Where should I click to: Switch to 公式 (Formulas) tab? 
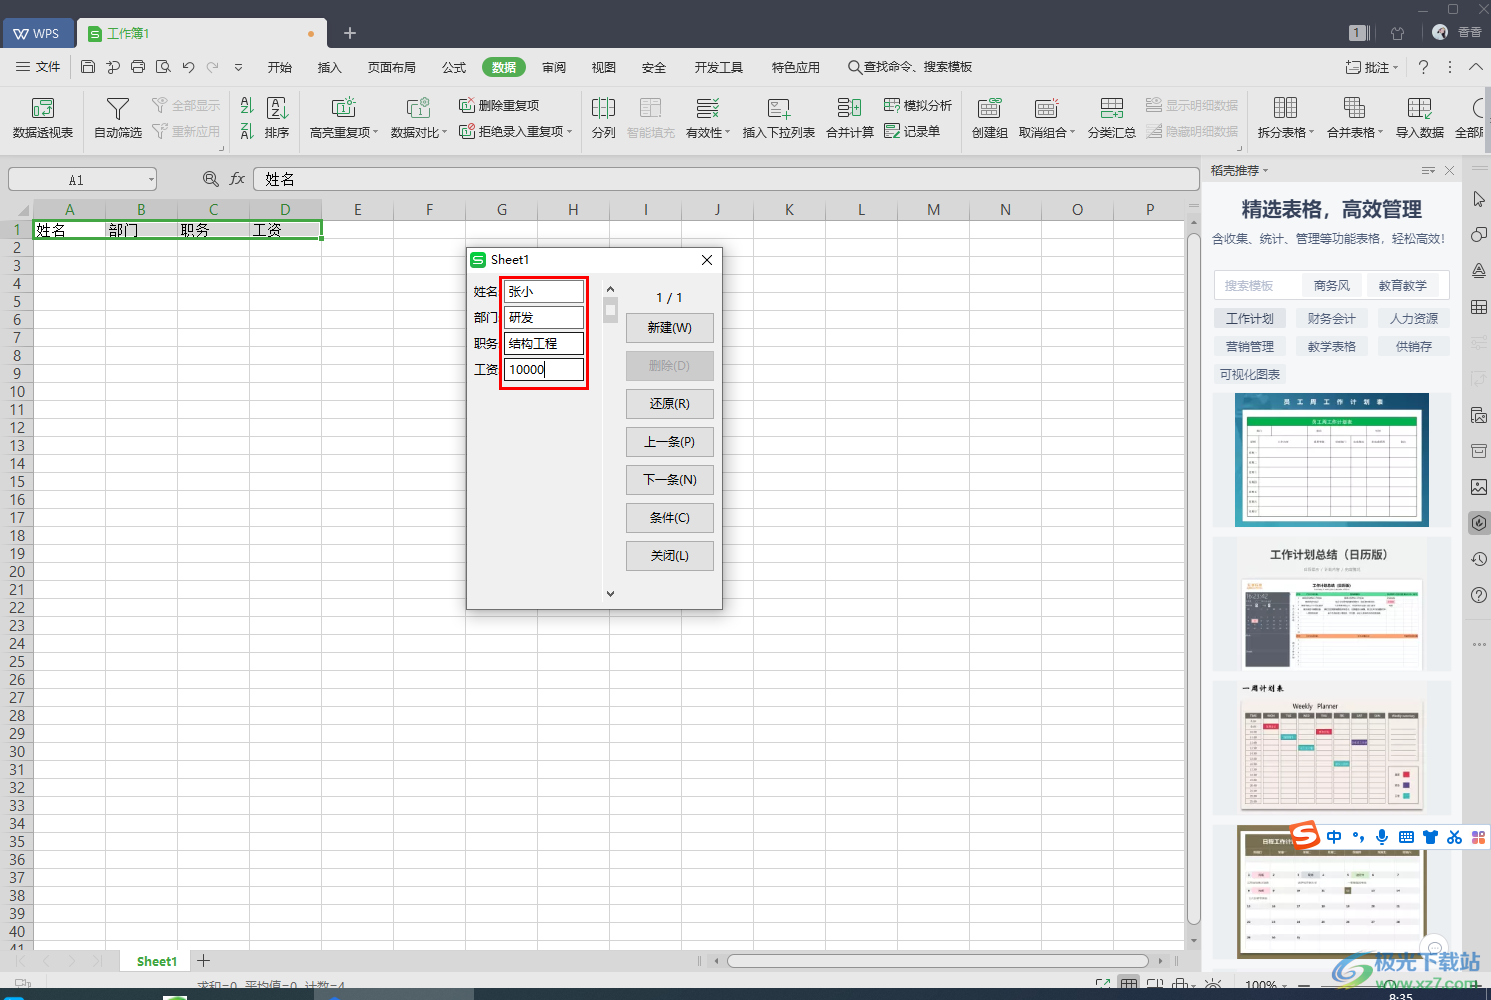[x=454, y=67]
